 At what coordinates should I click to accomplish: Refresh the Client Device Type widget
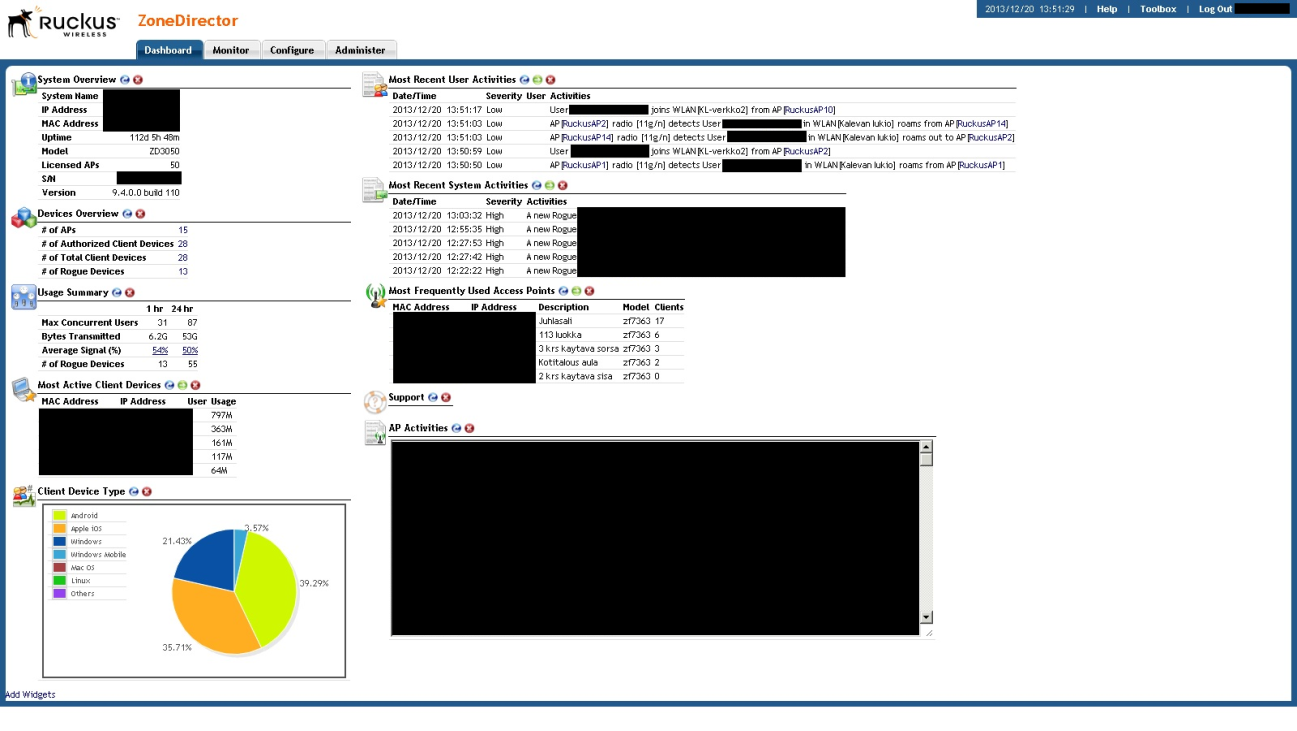click(134, 491)
